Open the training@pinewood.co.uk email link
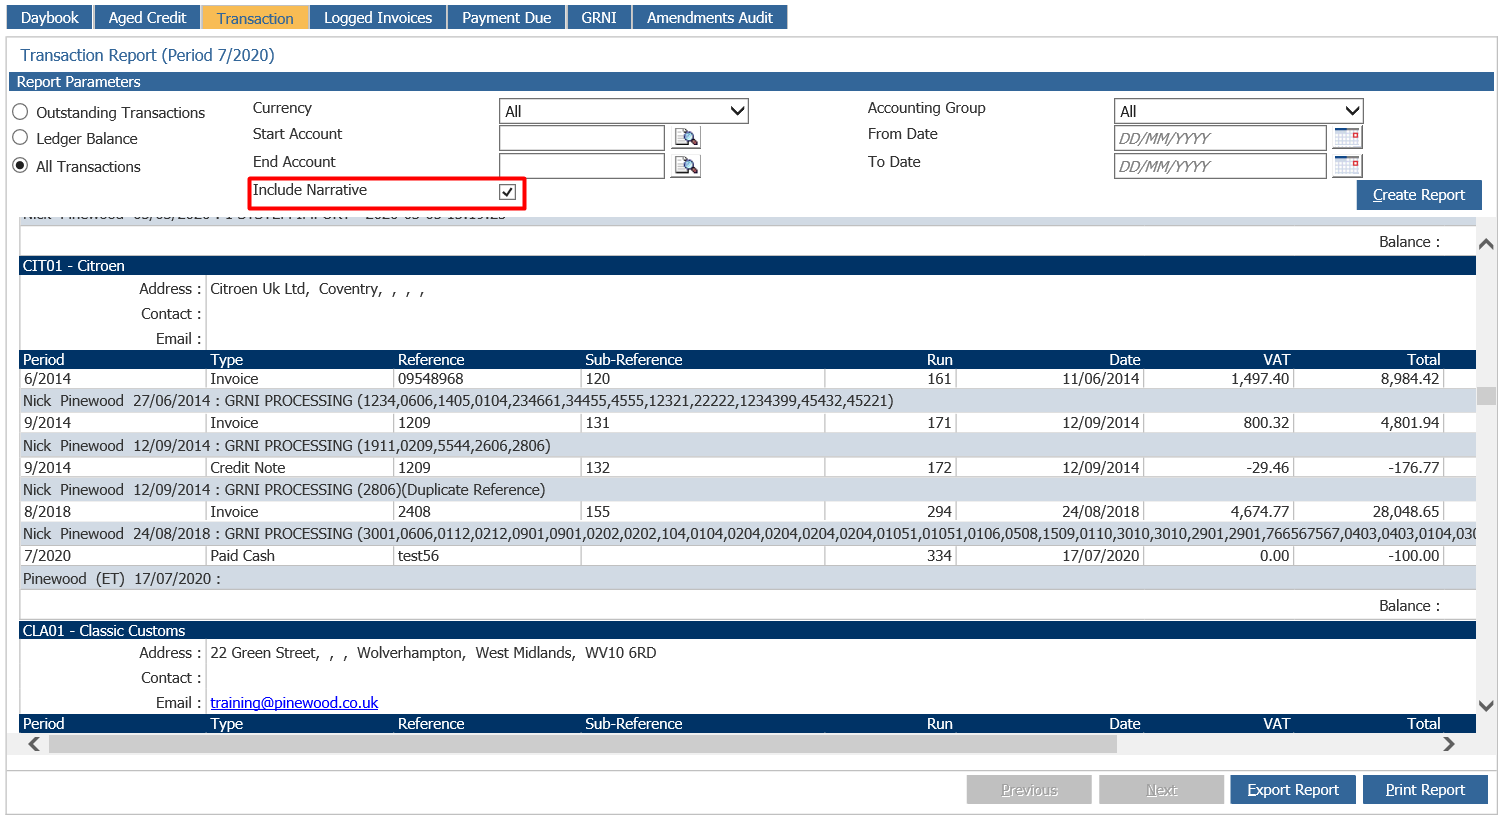The height and width of the screenshot is (817, 1503). tap(294, 702)
